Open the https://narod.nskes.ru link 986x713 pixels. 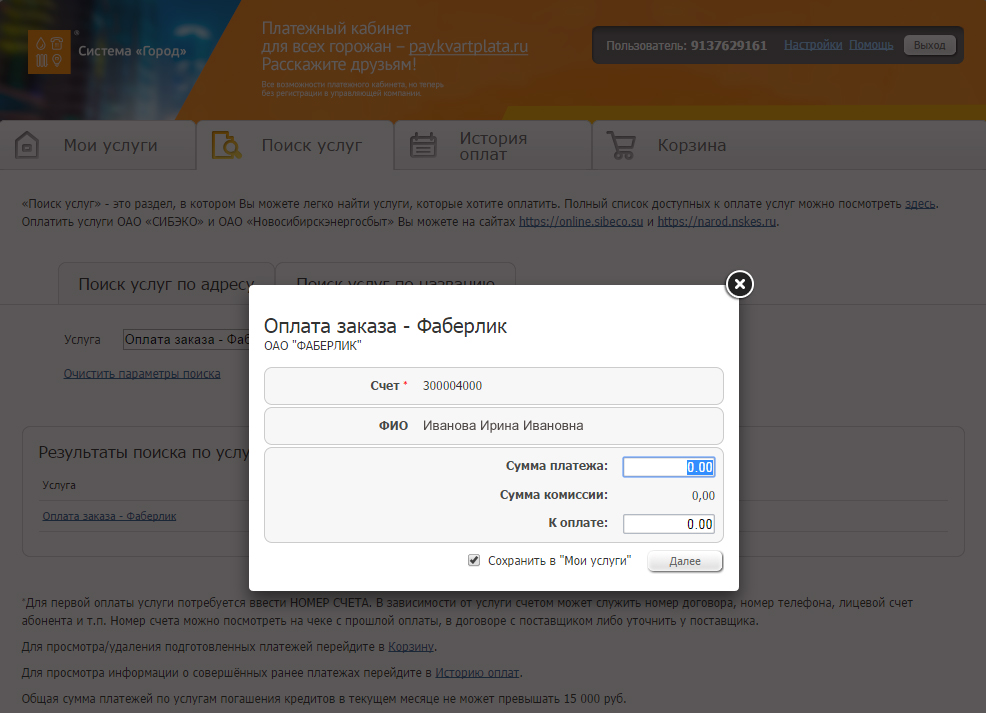(x=717, y=221)
